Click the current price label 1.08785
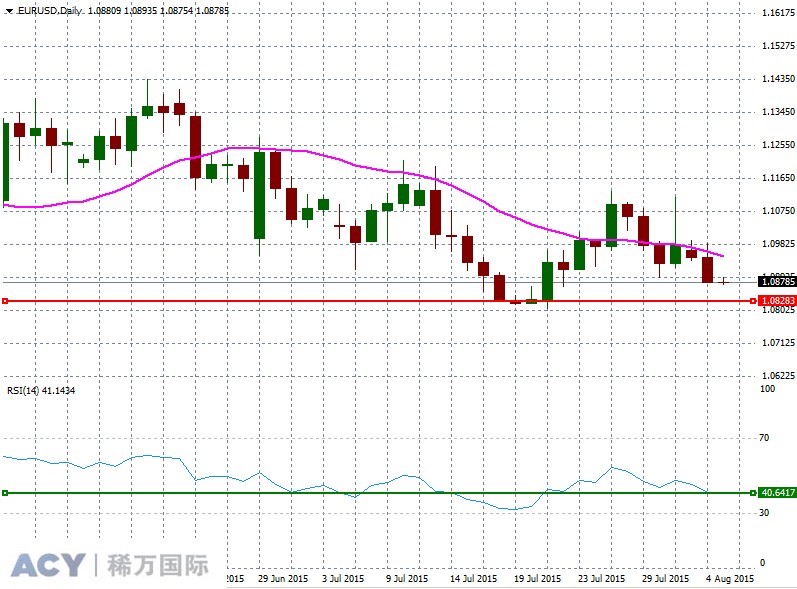 [777, 281]
